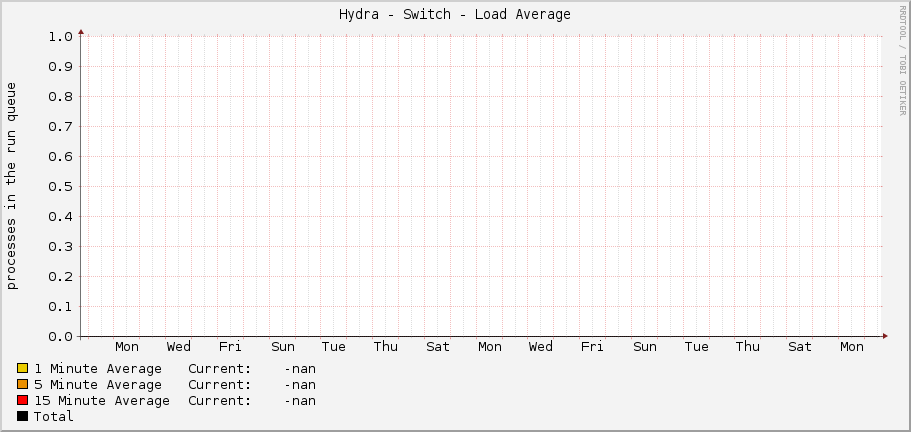Click the red 15 Minute Average swatch
The width and height of the screenshot is (911, 432).
click(23, 400)
